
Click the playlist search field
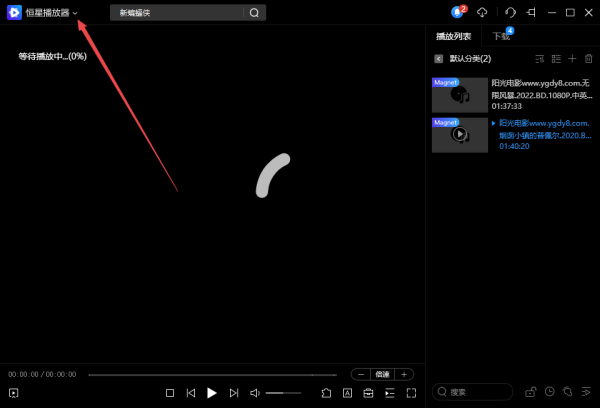tap(475, 392)
